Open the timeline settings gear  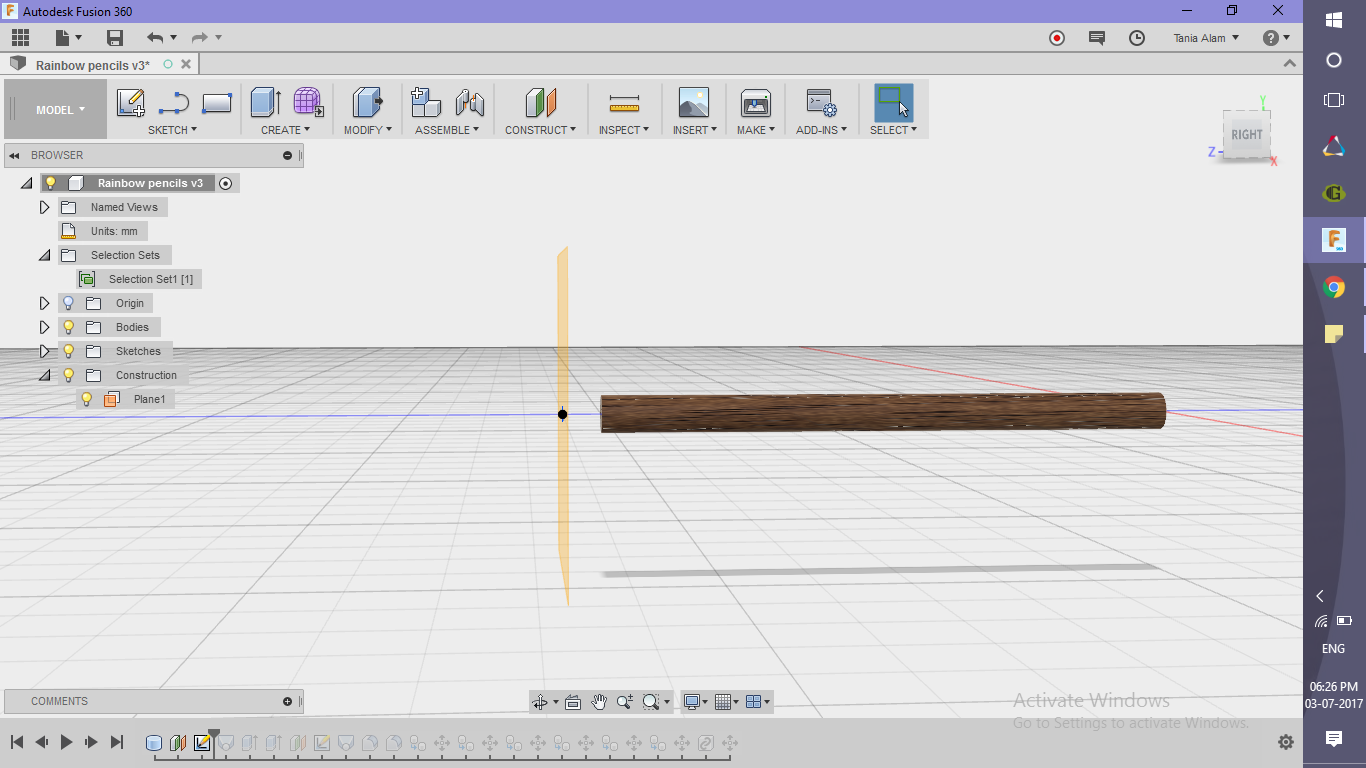1286,742
